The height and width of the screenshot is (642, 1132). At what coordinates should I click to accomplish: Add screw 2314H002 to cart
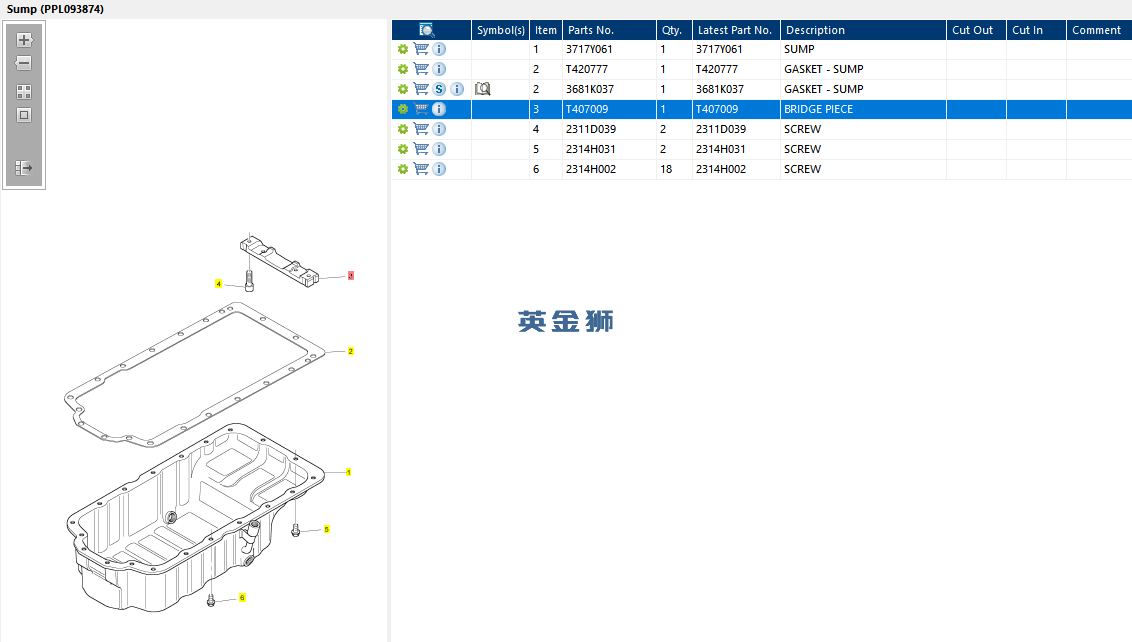[x=421, y=169]
